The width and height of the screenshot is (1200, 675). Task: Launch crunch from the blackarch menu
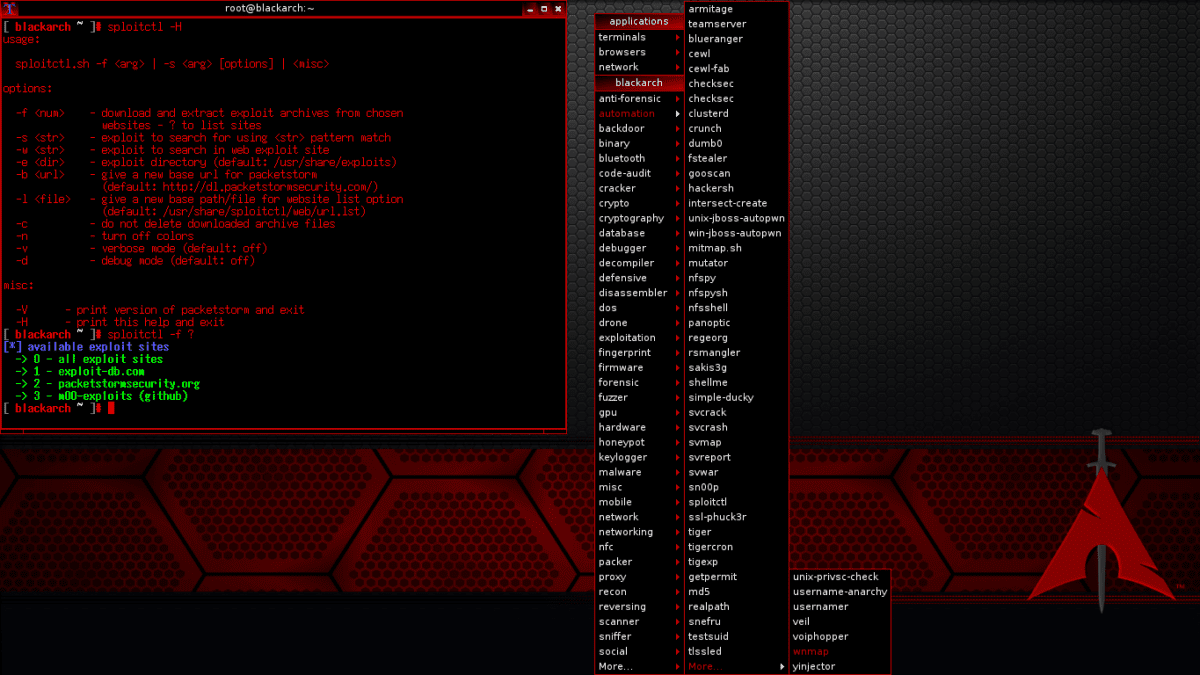pos(705,128)
